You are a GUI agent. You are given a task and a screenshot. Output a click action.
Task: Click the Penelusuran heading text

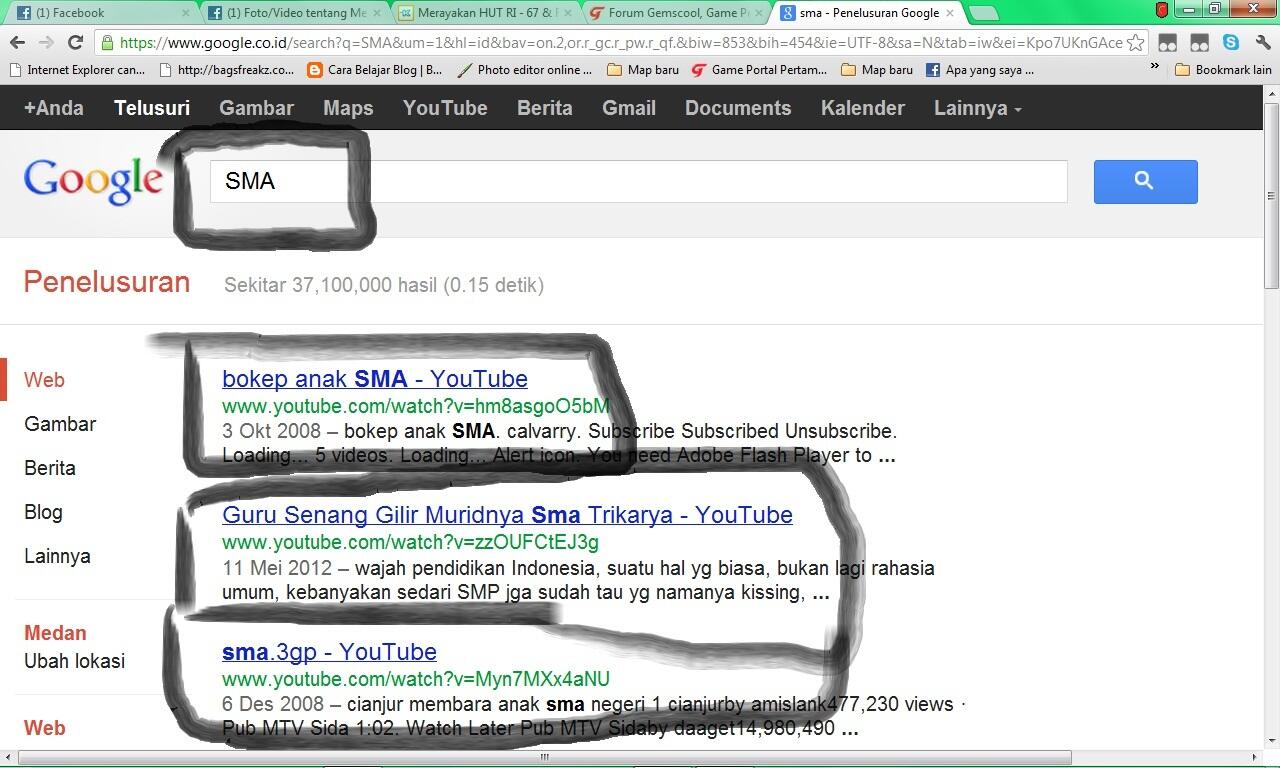point(107,282)
